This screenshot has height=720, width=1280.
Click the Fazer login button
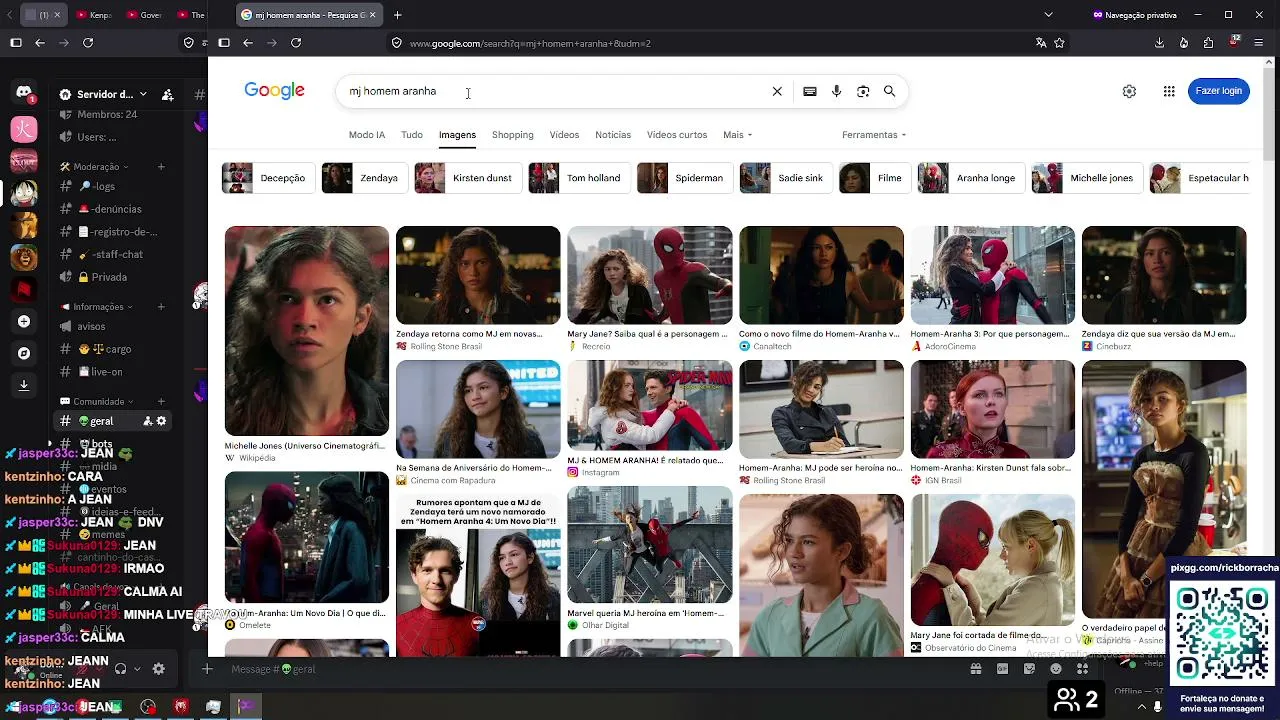tap(1219, 91)
